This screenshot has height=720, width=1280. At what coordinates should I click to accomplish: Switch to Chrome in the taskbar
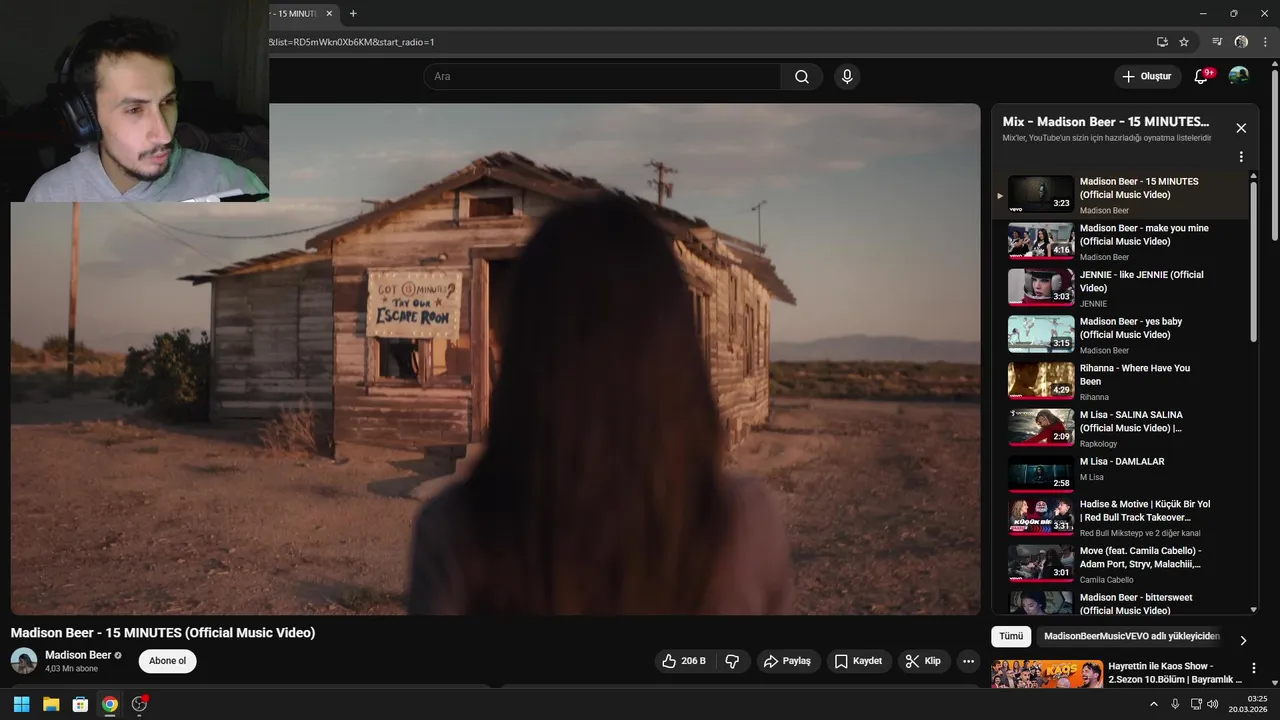click(x=110, y=704)
